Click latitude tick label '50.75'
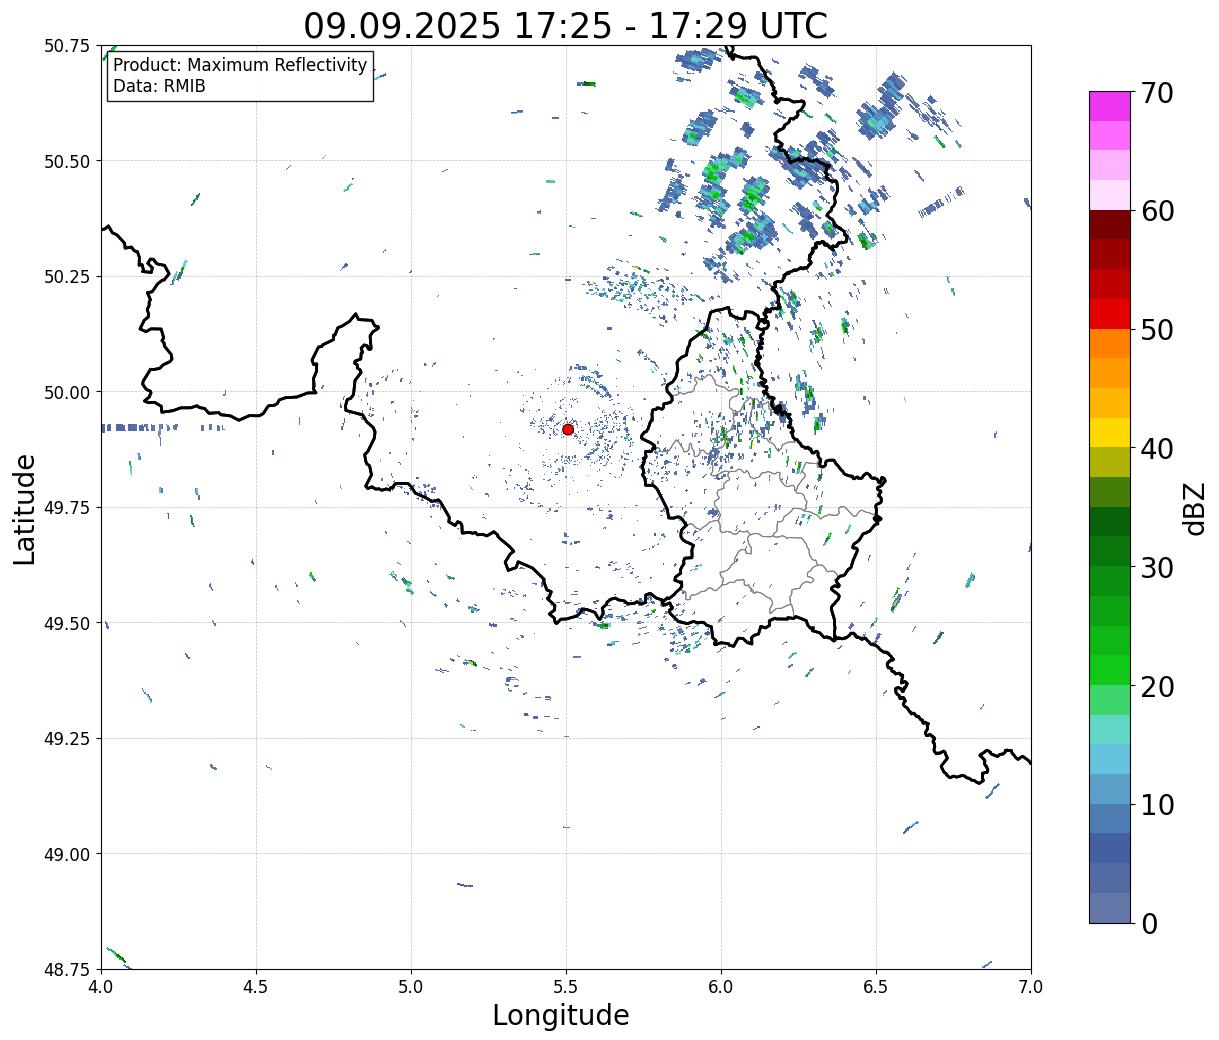Viewport: 1219px width, 1040px height. [67, 46]
